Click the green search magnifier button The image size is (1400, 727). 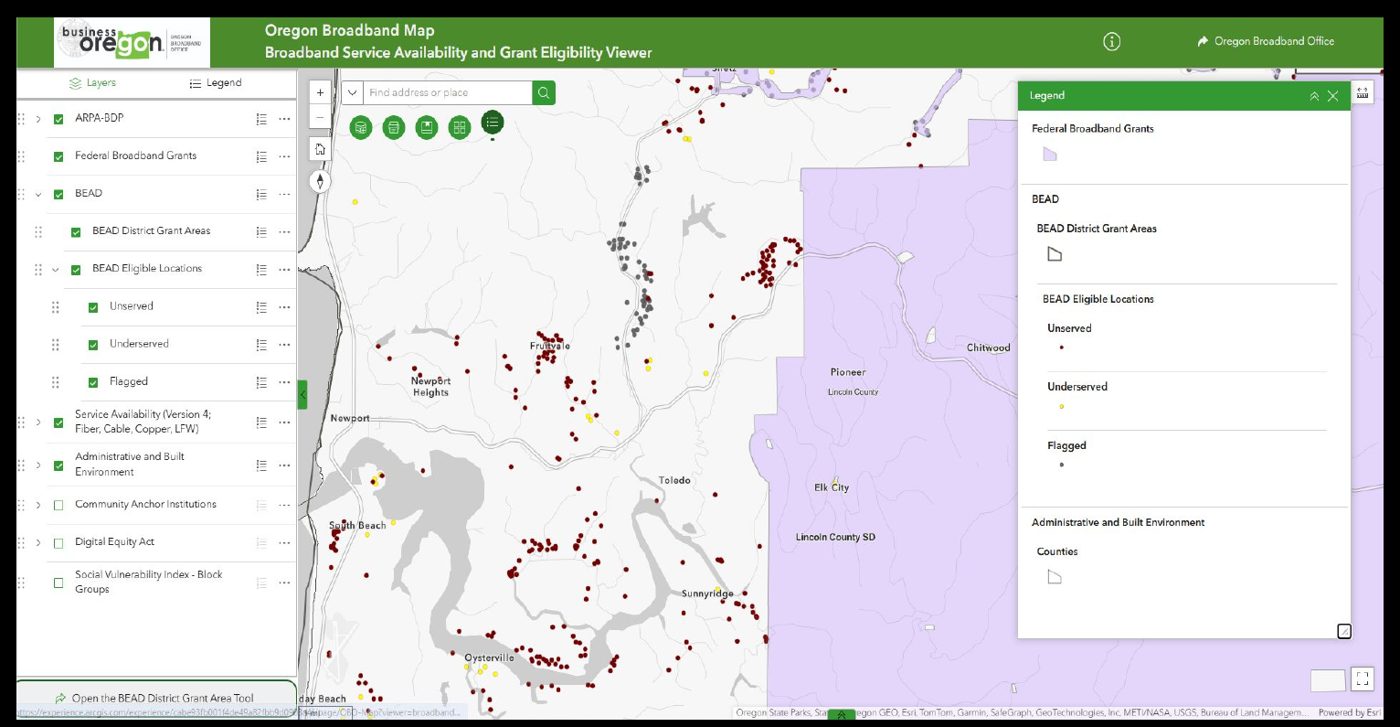pos(543,93)
